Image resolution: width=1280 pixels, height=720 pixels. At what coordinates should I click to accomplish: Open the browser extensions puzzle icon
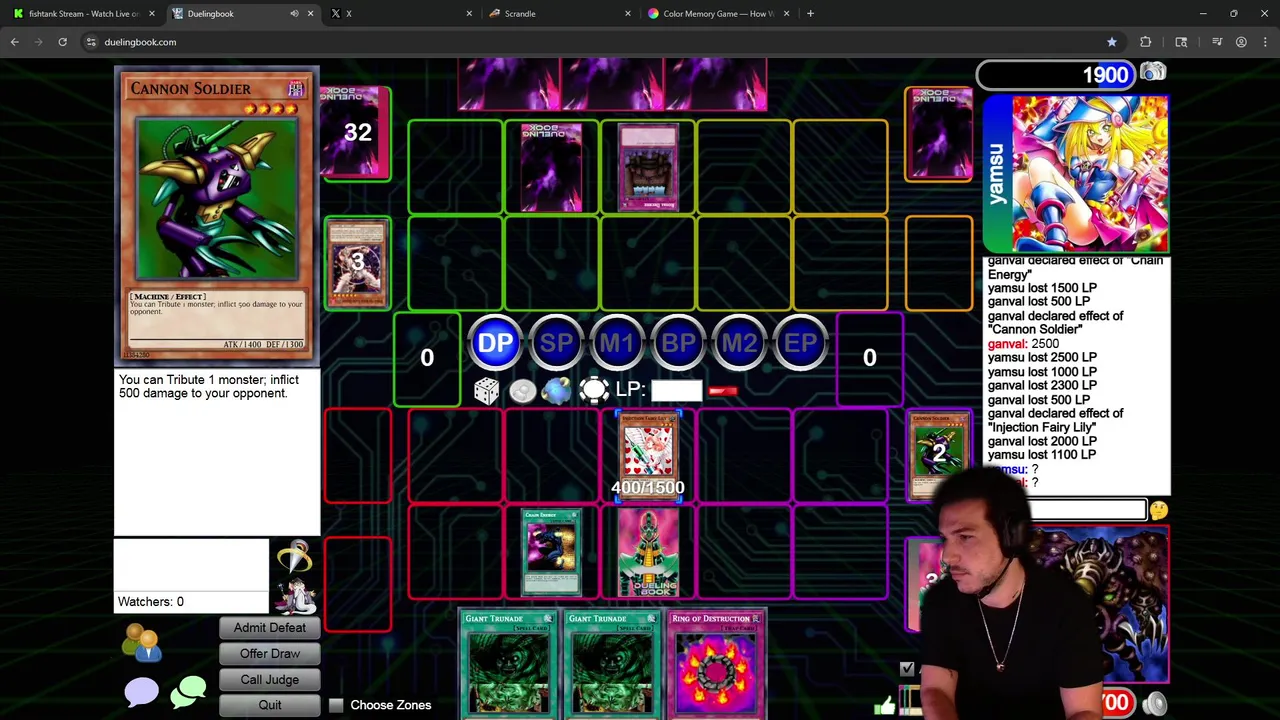pyautogui.click(x=1146, y=42)
